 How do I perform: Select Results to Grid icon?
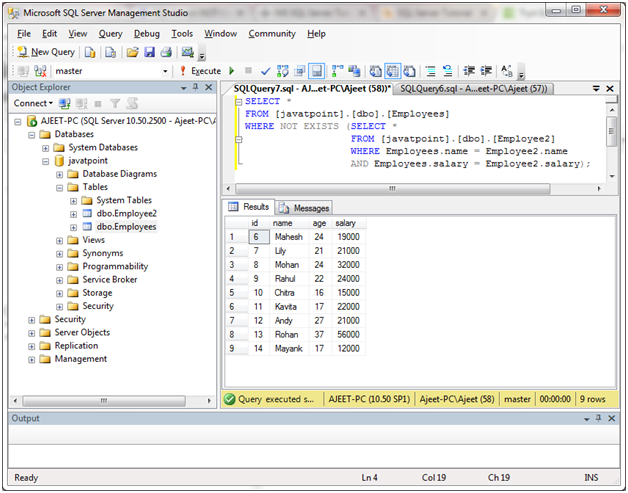(392, 71)
